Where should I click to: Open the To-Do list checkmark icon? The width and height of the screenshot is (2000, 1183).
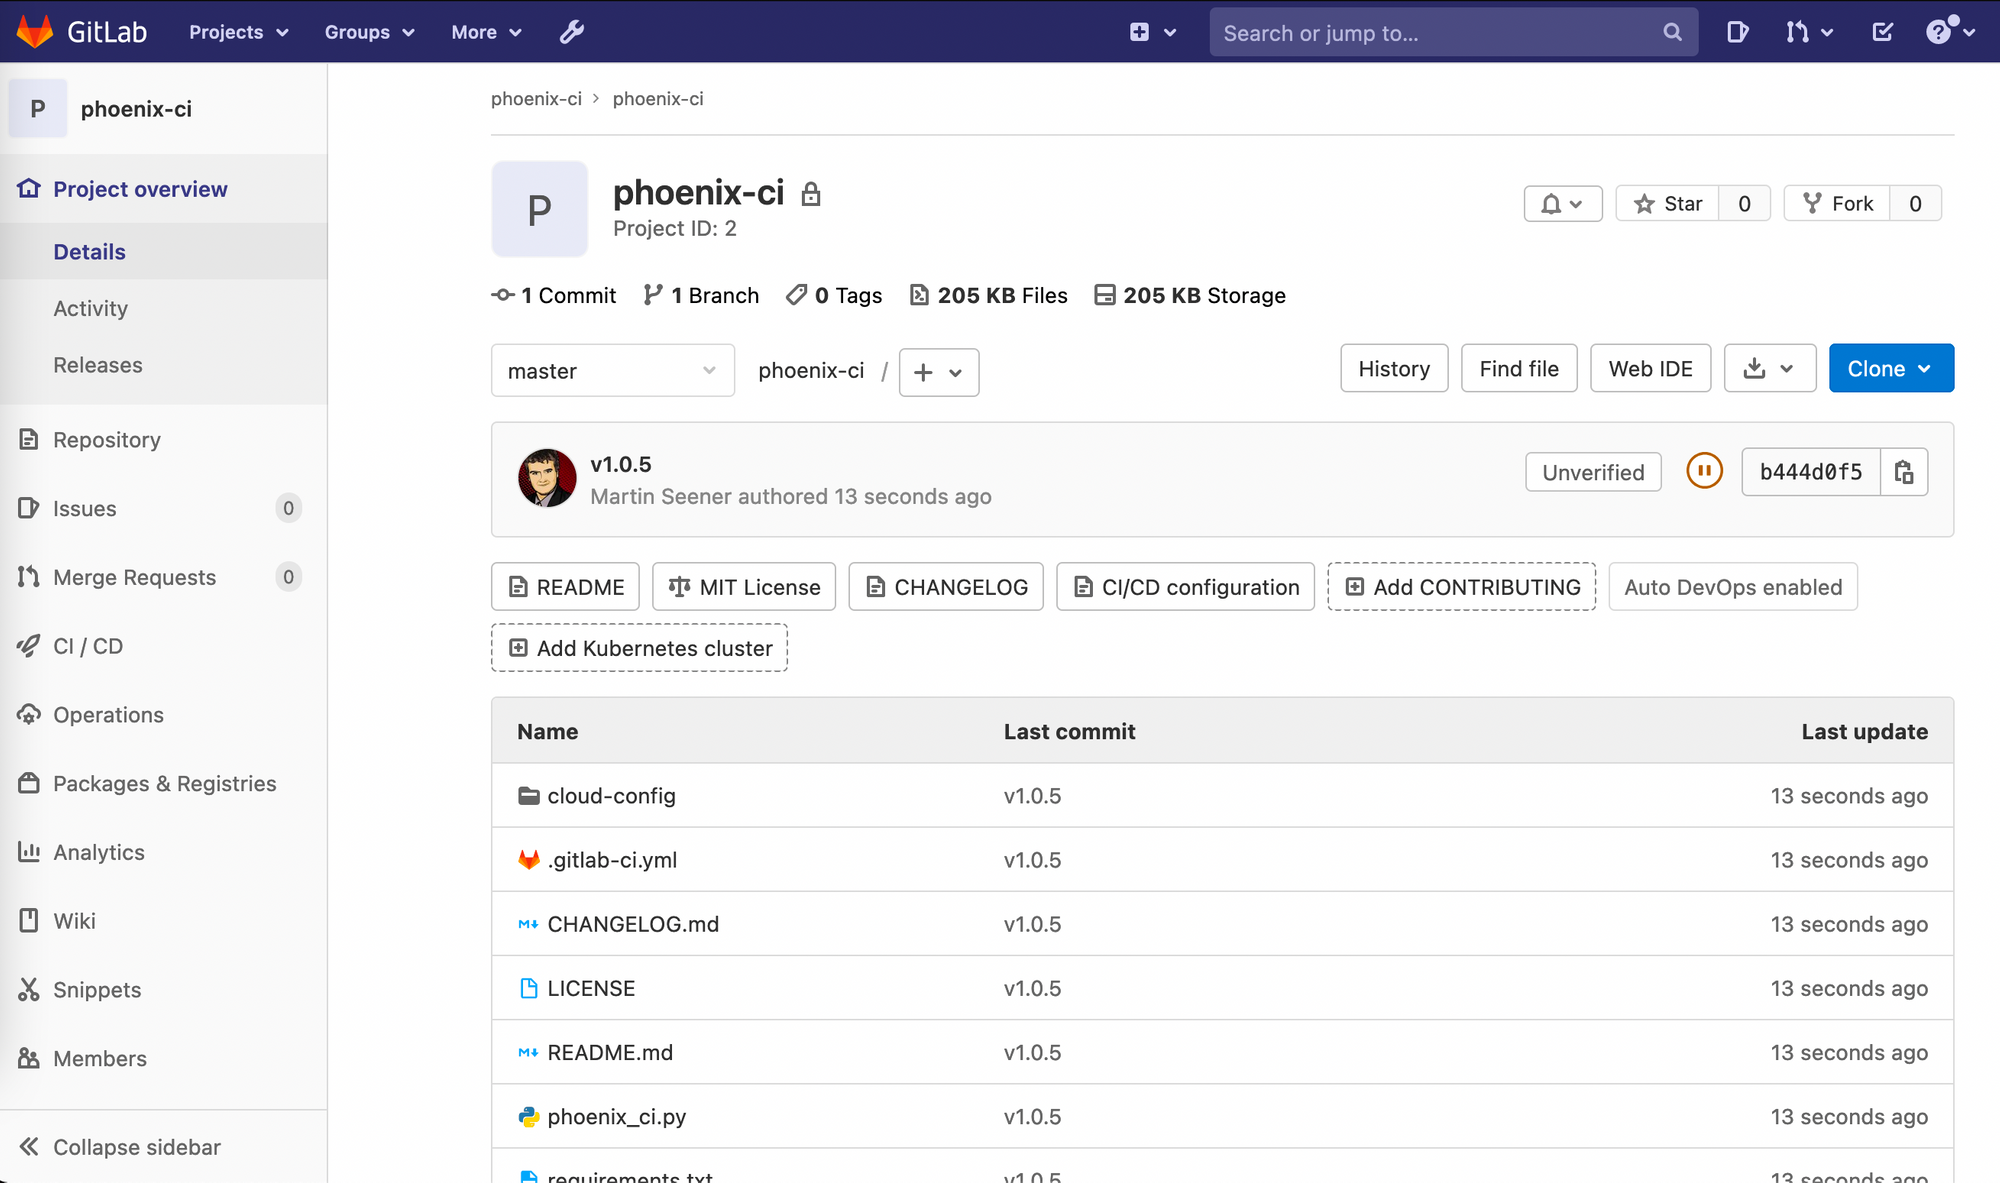1882,32
